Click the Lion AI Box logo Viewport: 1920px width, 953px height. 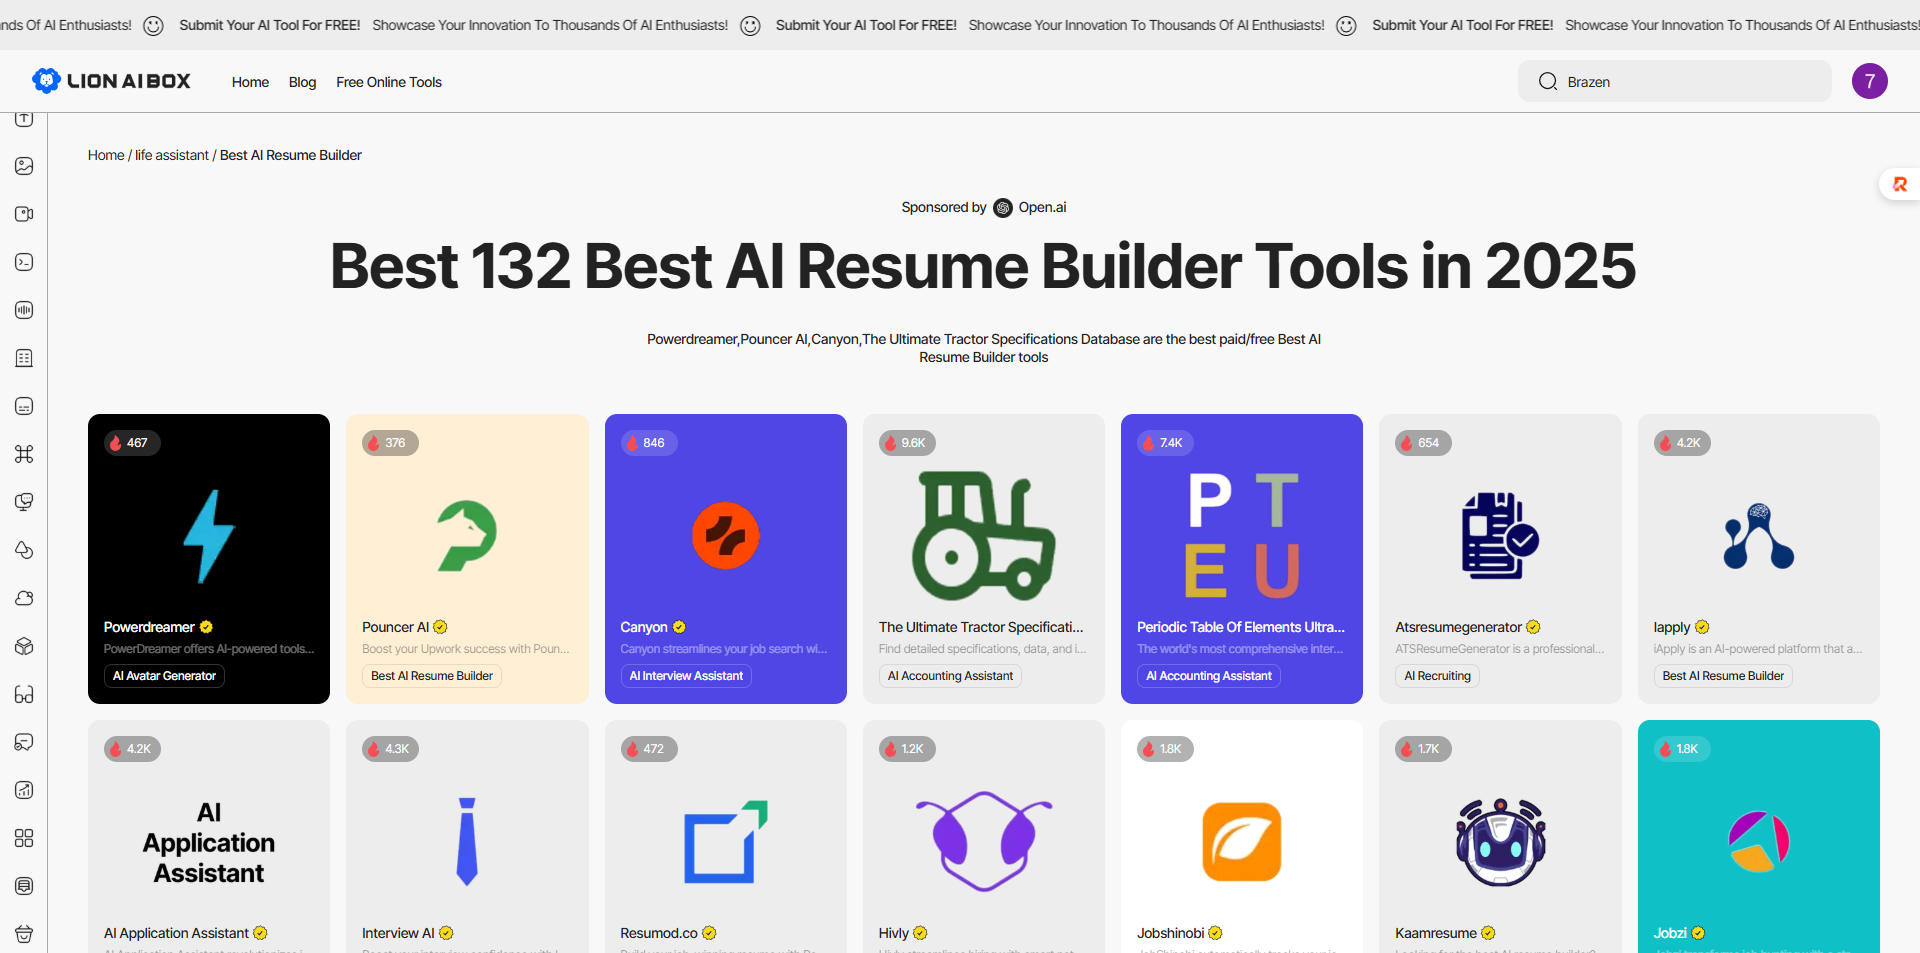click(111, 81)
